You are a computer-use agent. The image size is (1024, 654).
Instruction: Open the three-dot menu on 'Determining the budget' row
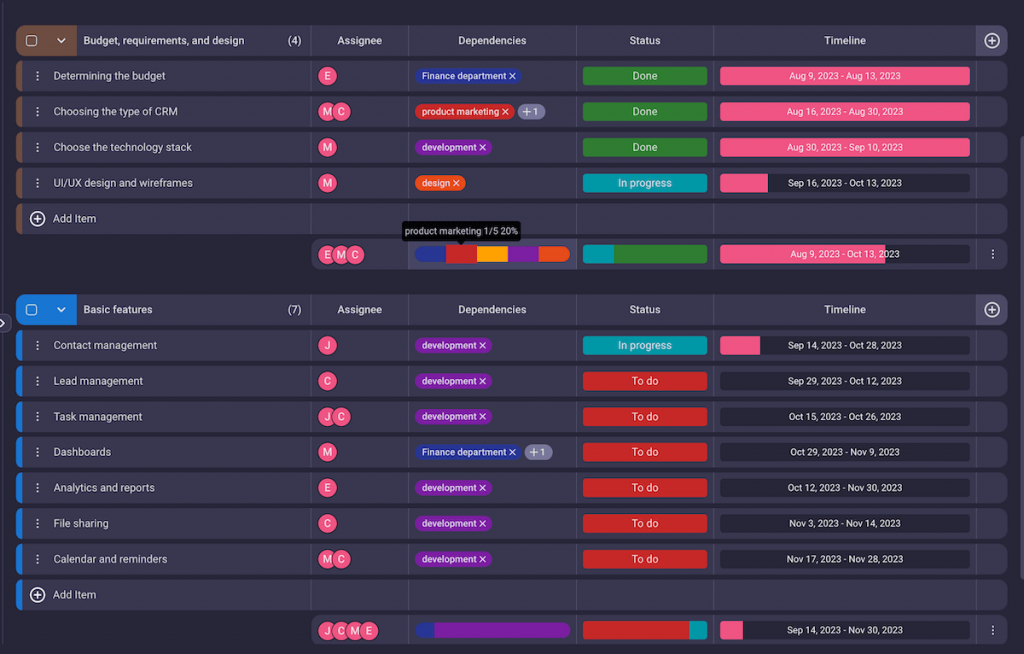[37, 75]
